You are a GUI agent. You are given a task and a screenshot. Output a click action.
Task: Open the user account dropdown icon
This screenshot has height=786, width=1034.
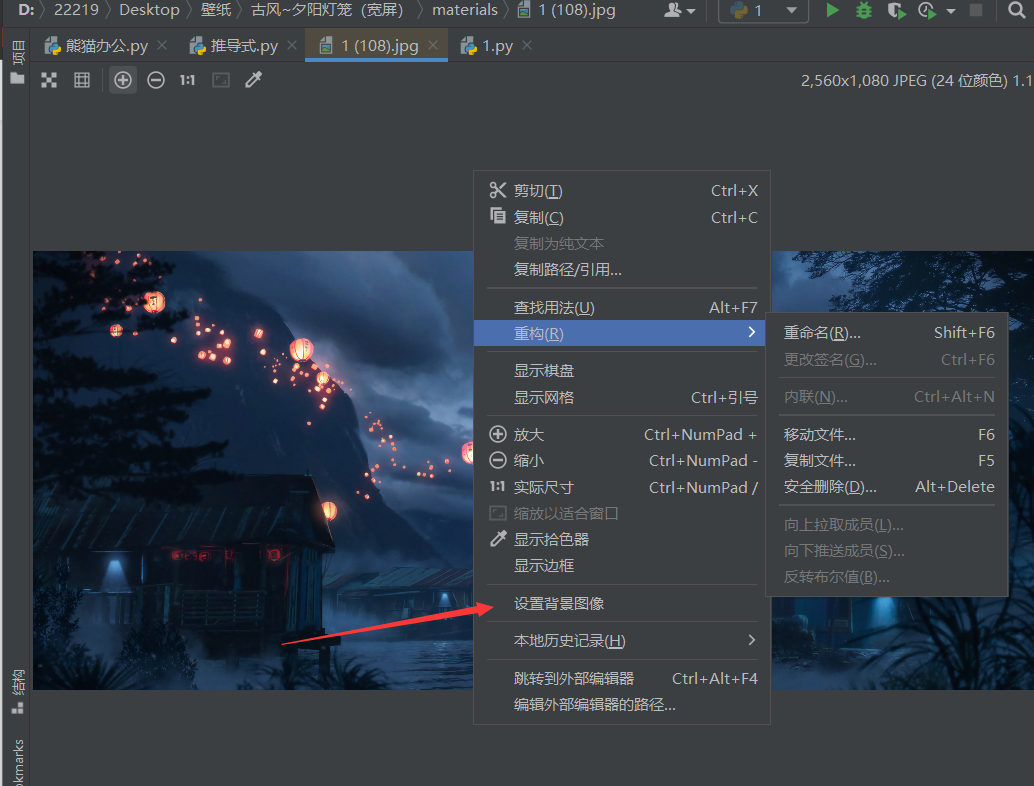coord(680,10)
